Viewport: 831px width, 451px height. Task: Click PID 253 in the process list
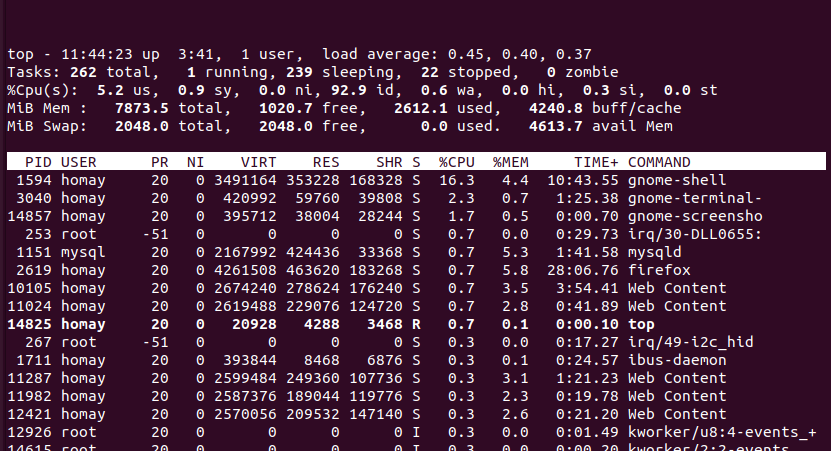[38, 234]
